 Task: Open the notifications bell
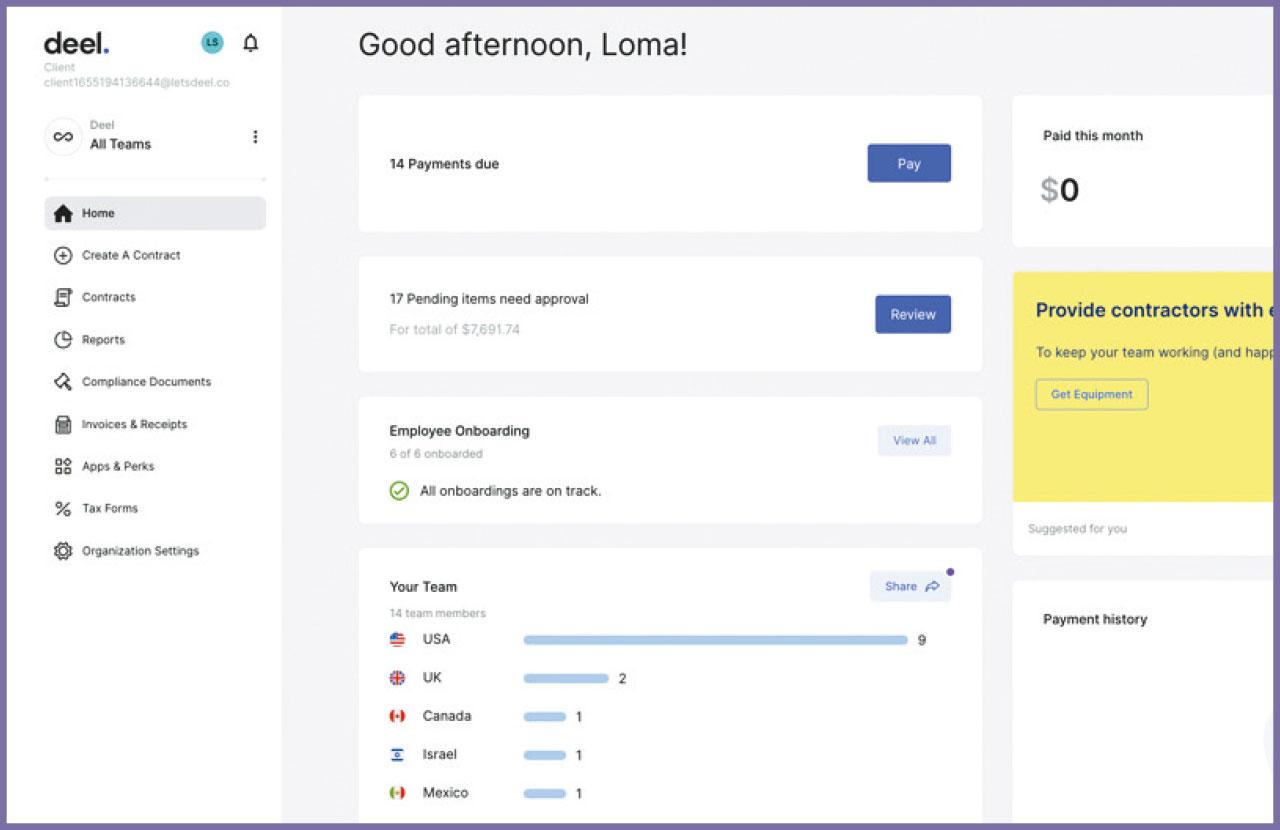click(251, 43)
